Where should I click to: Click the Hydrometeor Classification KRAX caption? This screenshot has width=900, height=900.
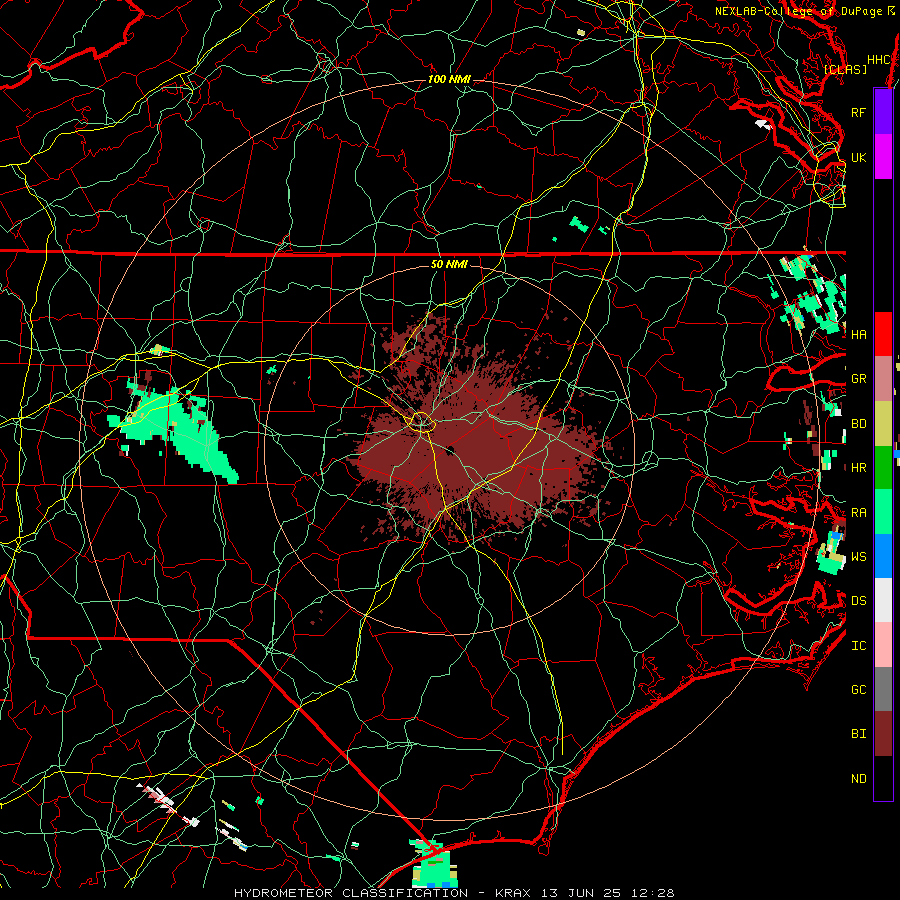[454, 893]
